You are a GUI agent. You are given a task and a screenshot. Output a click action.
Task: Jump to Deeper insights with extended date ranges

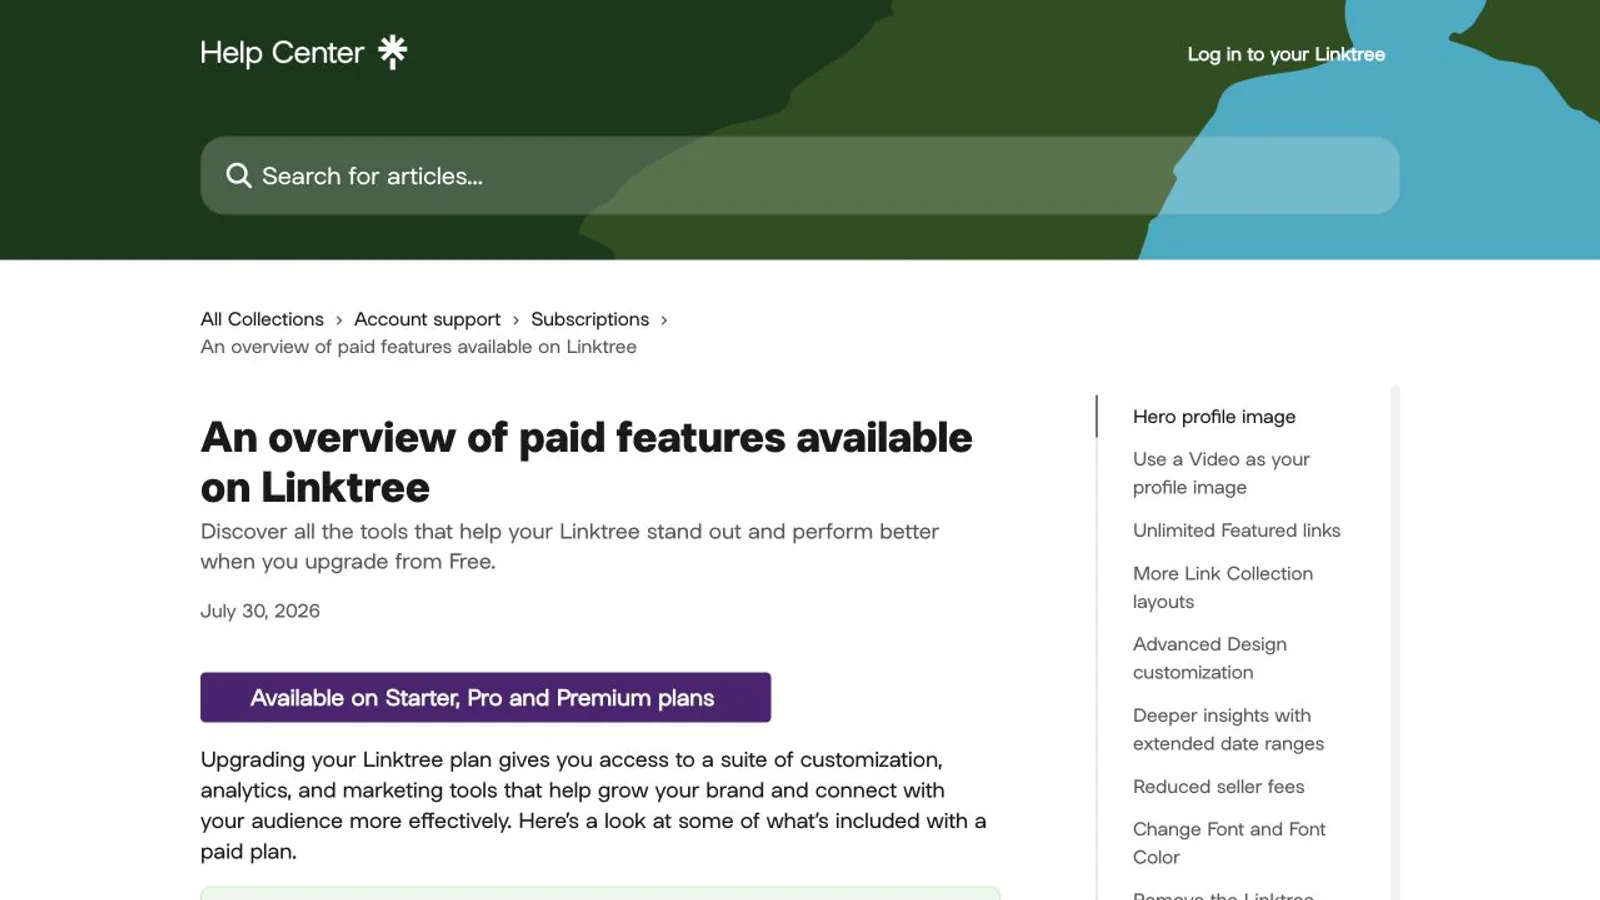(1228, 729)
